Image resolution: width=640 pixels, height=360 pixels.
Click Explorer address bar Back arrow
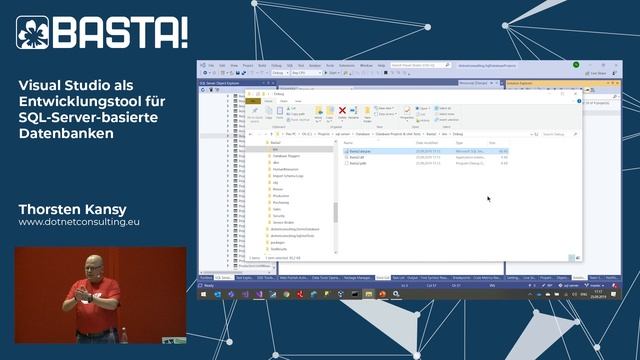click(x=250, y=134)
